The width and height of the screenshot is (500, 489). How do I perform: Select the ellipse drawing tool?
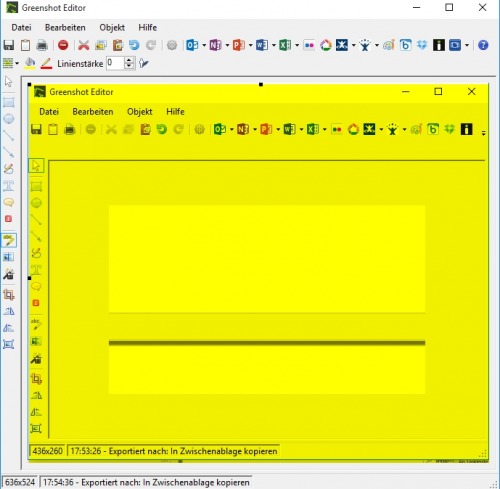click(9, 119)
